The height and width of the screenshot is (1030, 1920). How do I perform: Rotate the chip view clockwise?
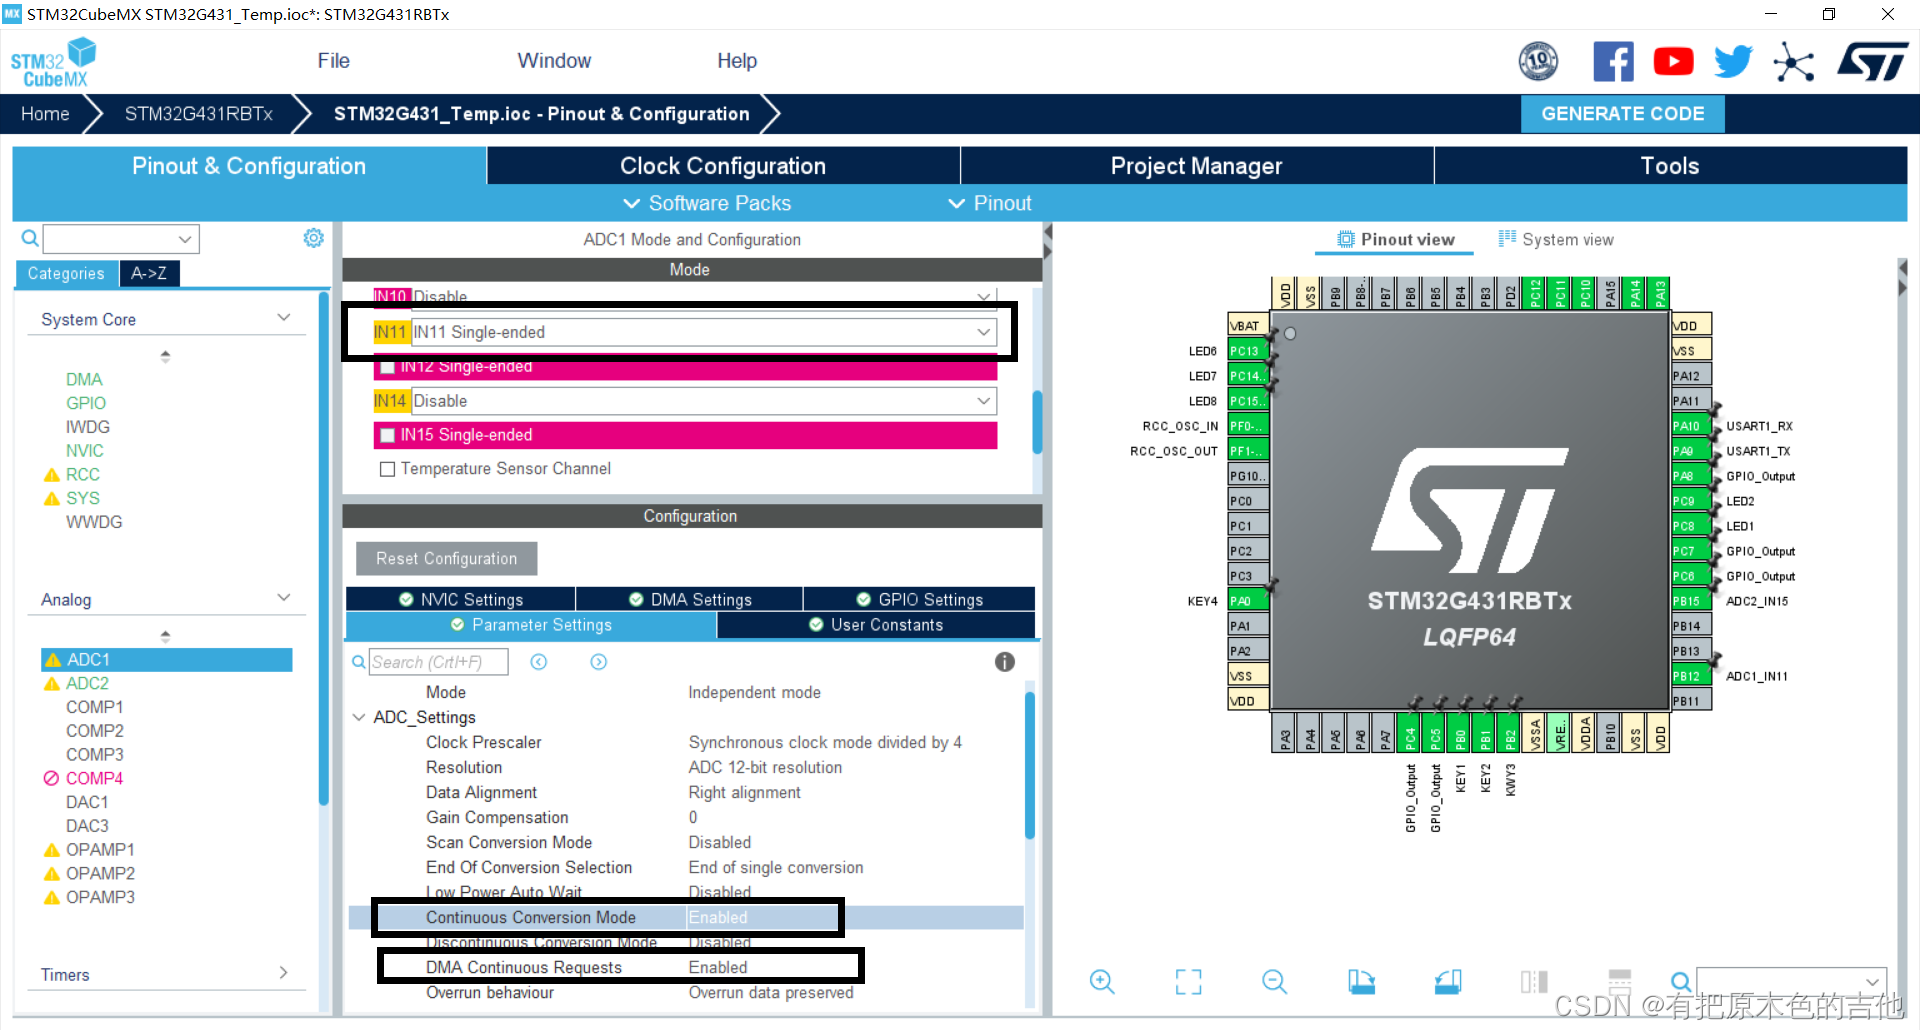click(1361, 982)
